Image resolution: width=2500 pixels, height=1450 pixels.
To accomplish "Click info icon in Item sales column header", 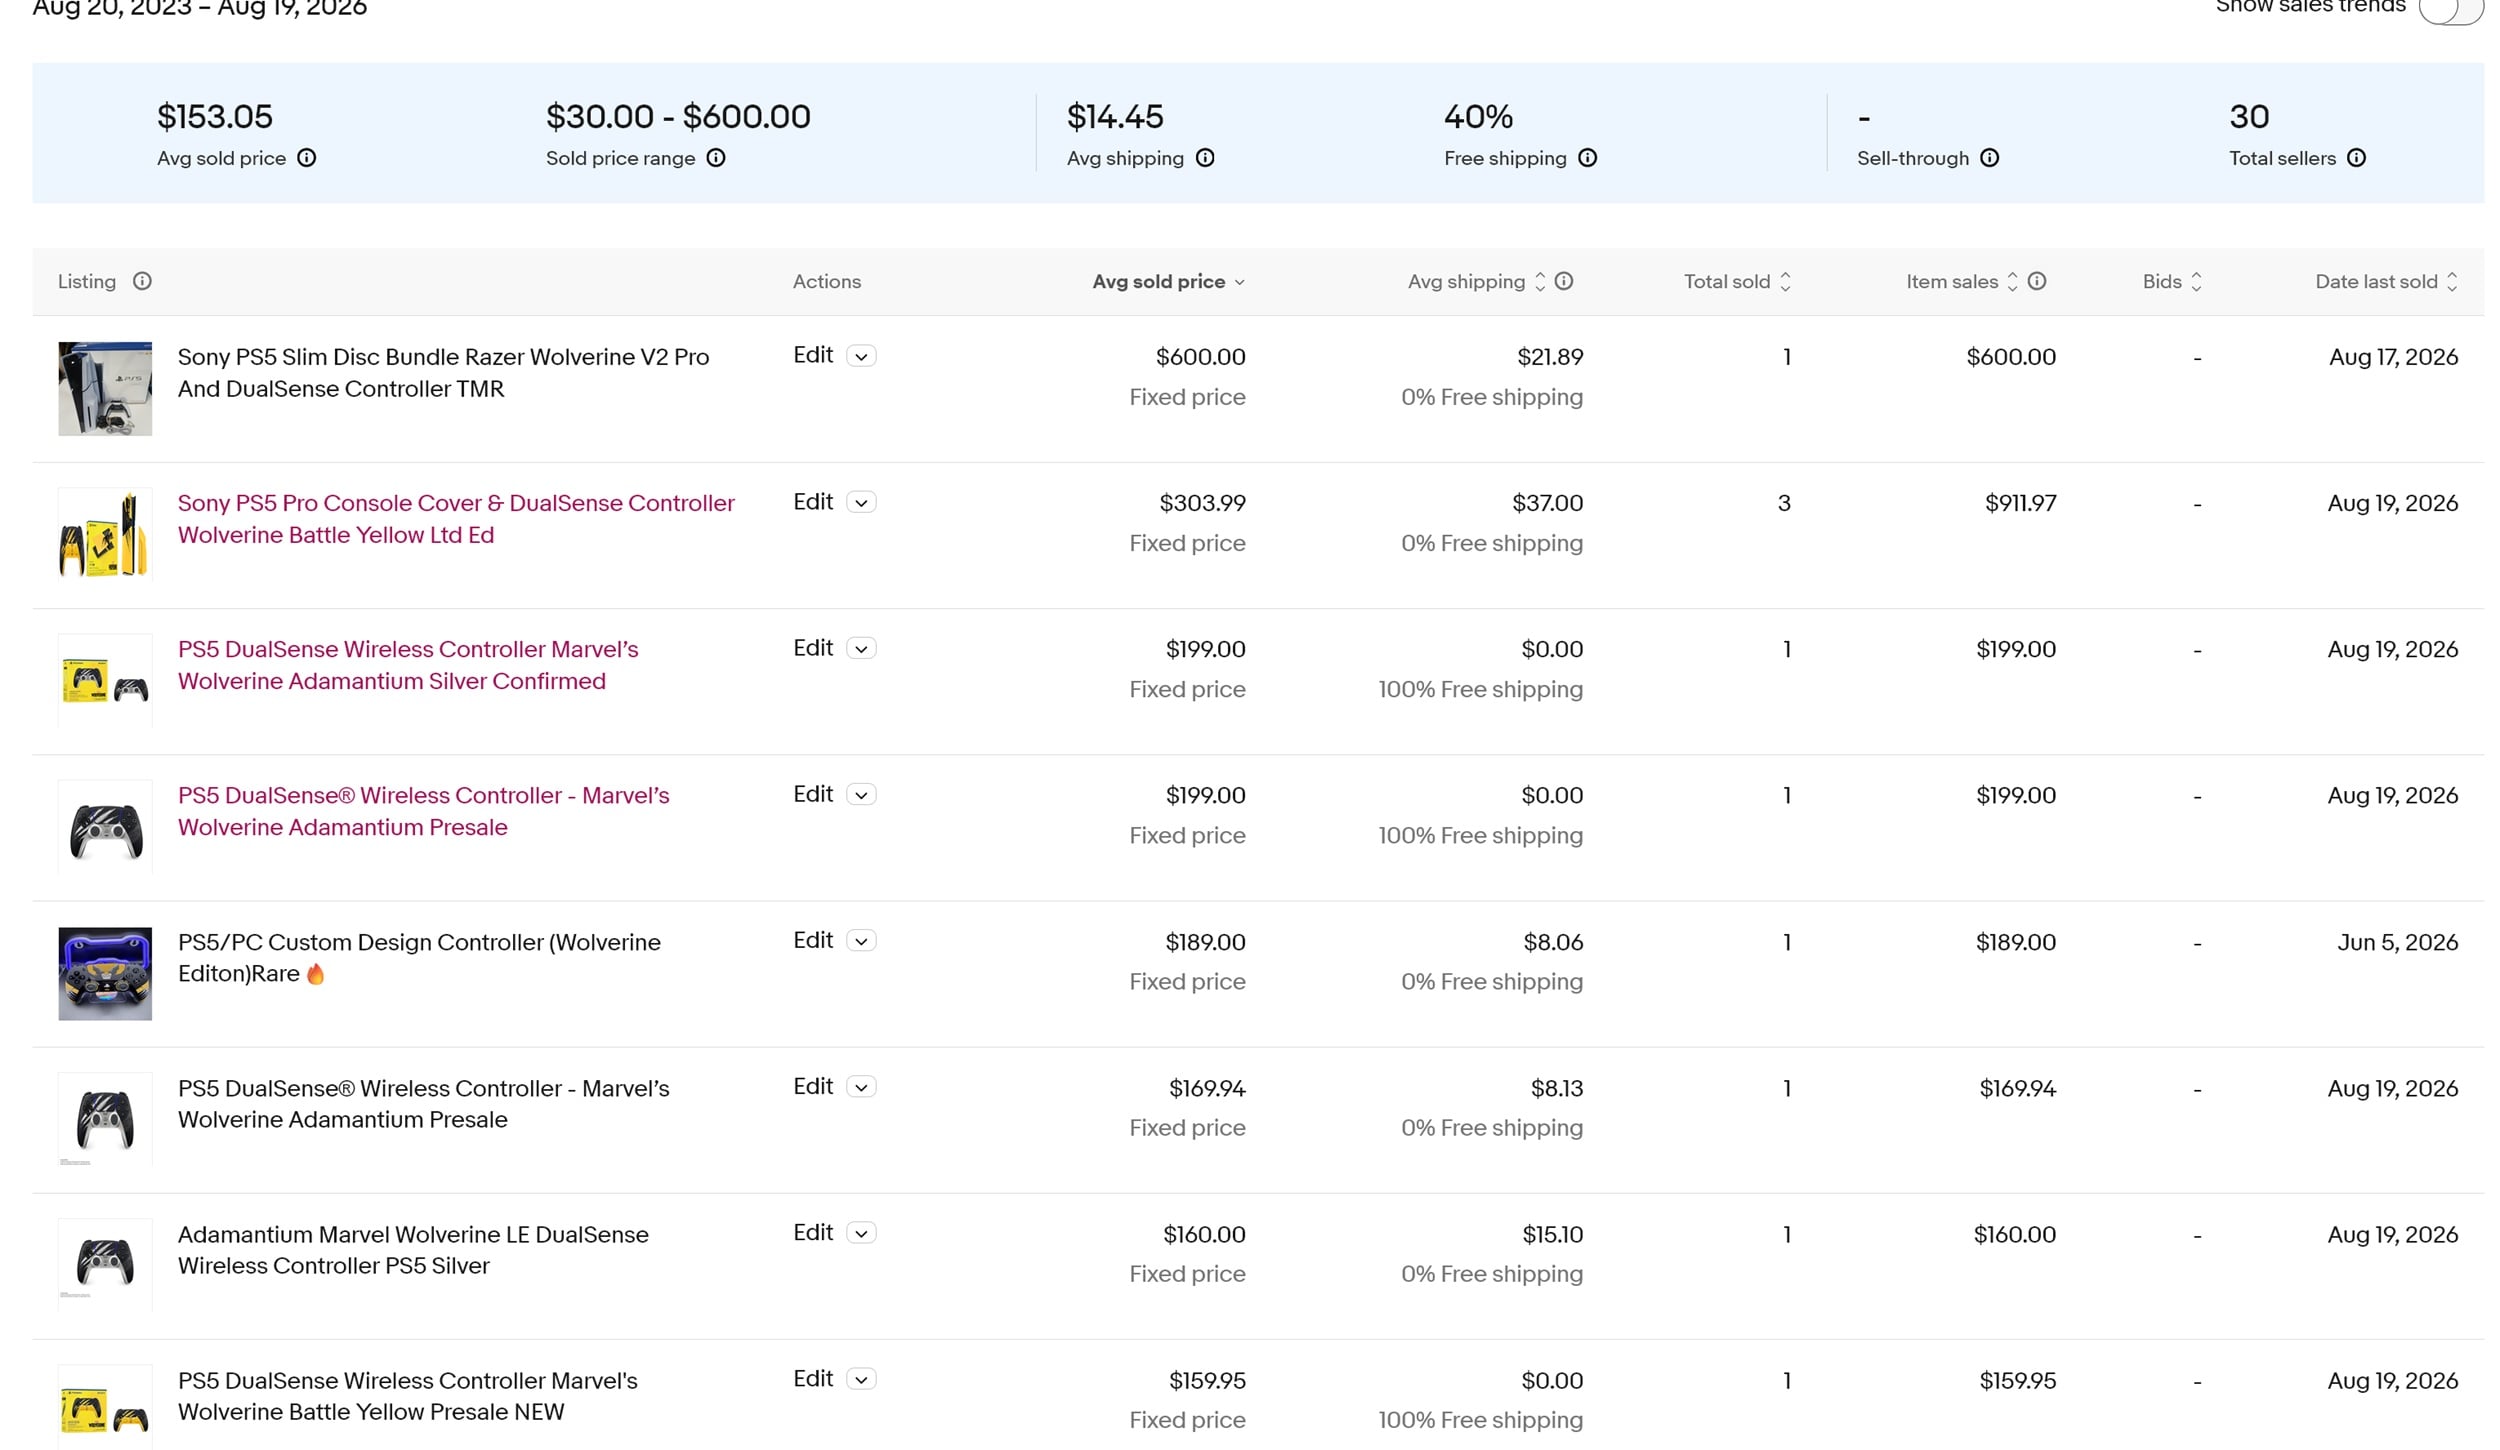I will coord(2037,281).
